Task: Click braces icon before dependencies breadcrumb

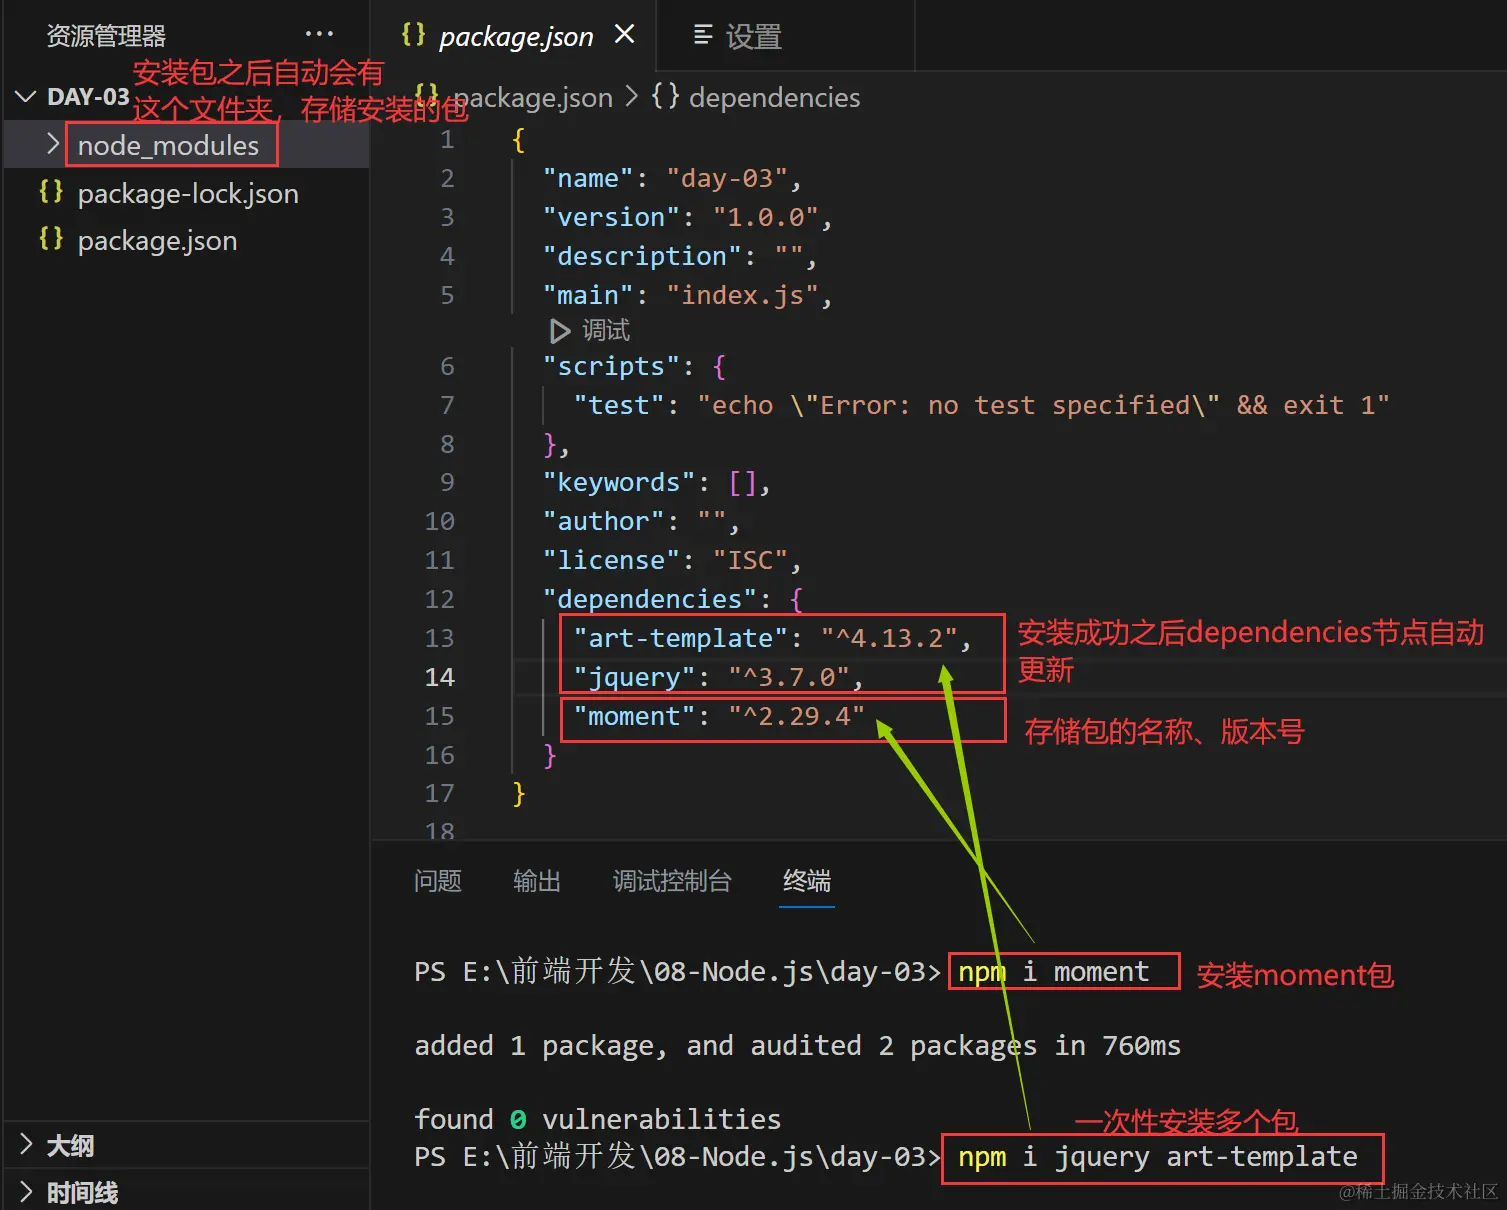Action: (665, 97)
